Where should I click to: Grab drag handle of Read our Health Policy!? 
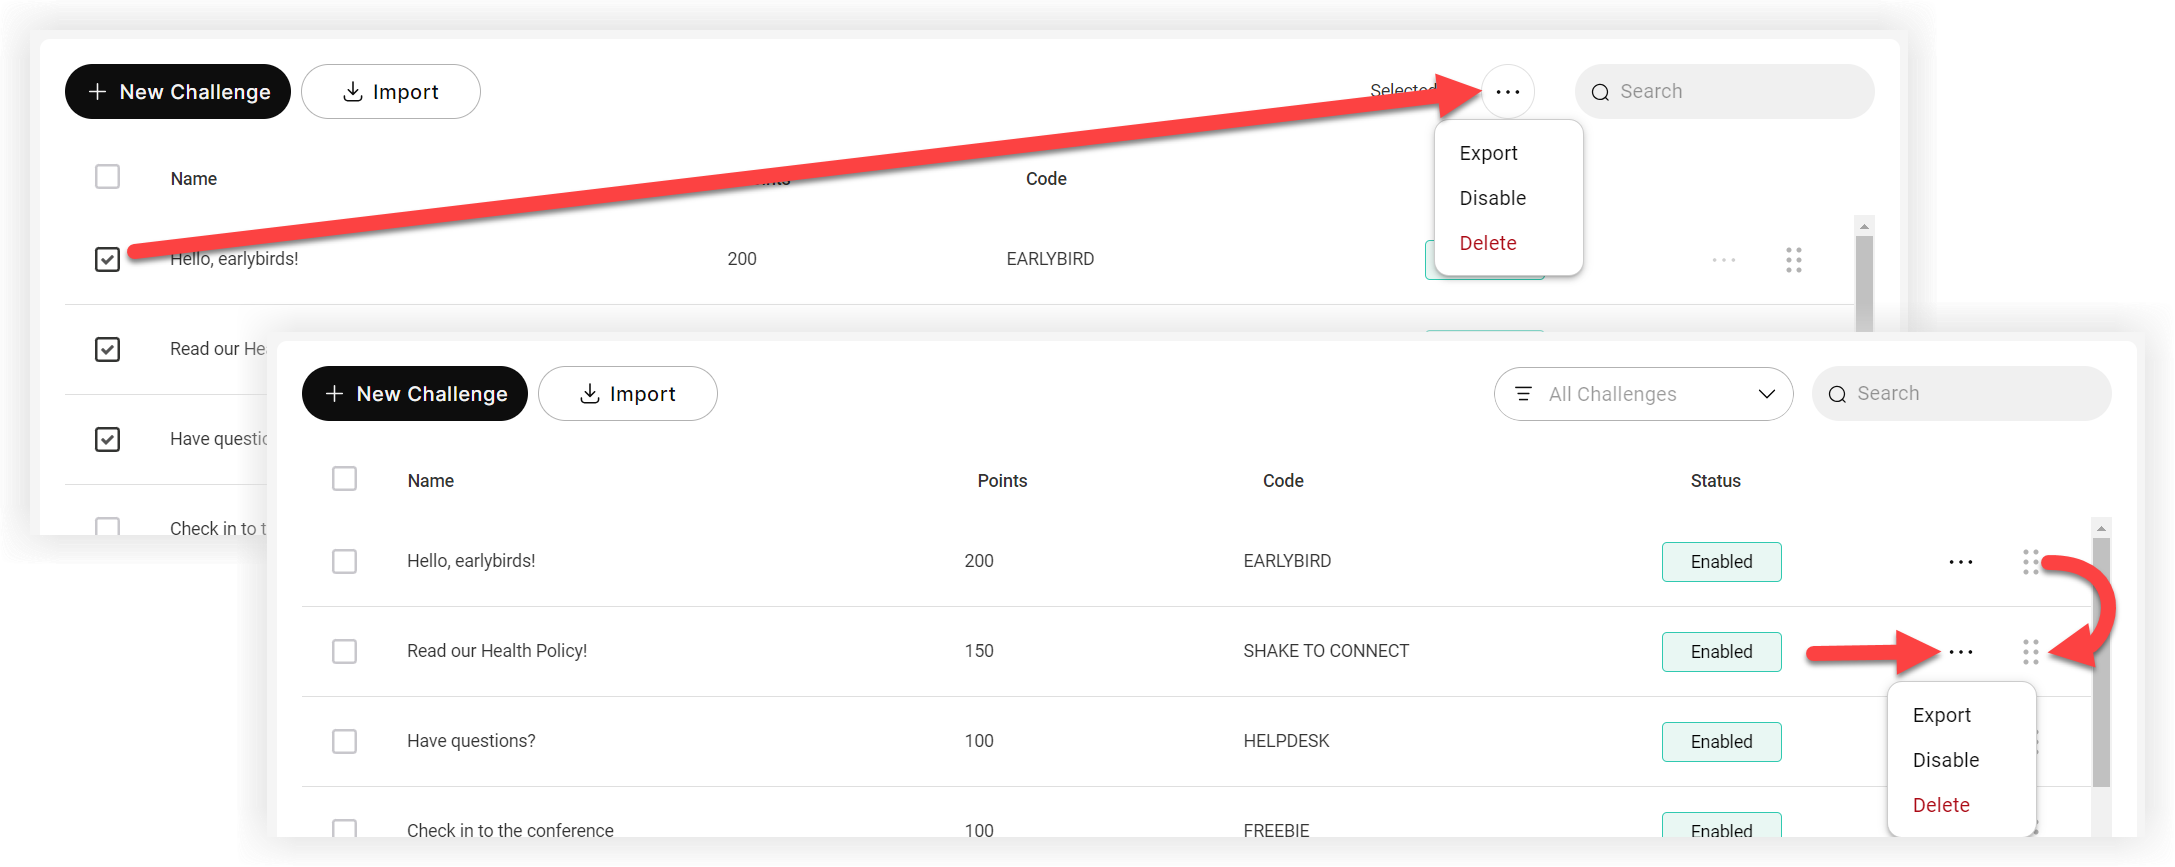(x=2031, y=652)
